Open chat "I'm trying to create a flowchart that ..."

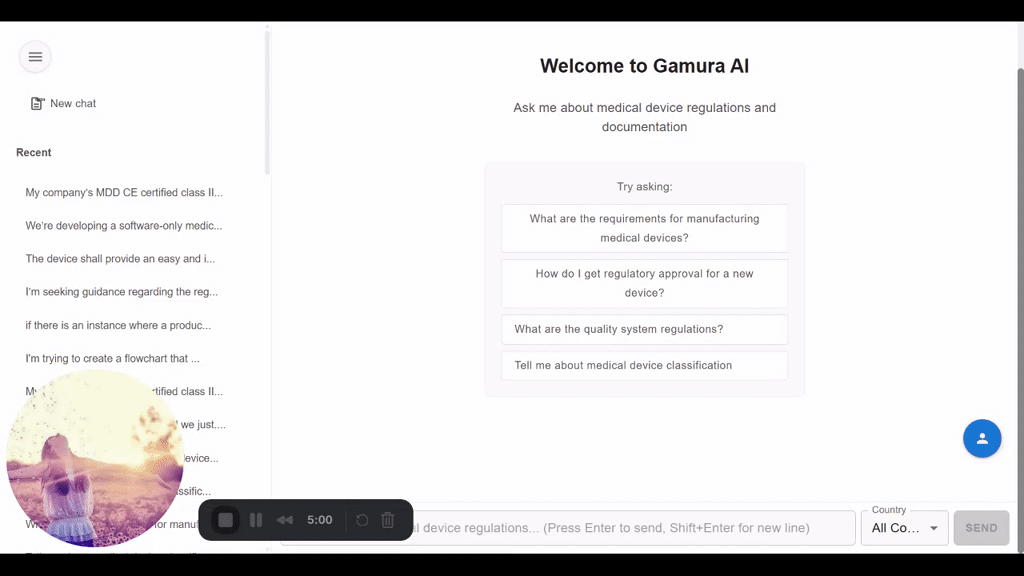(x=112, y=359)
